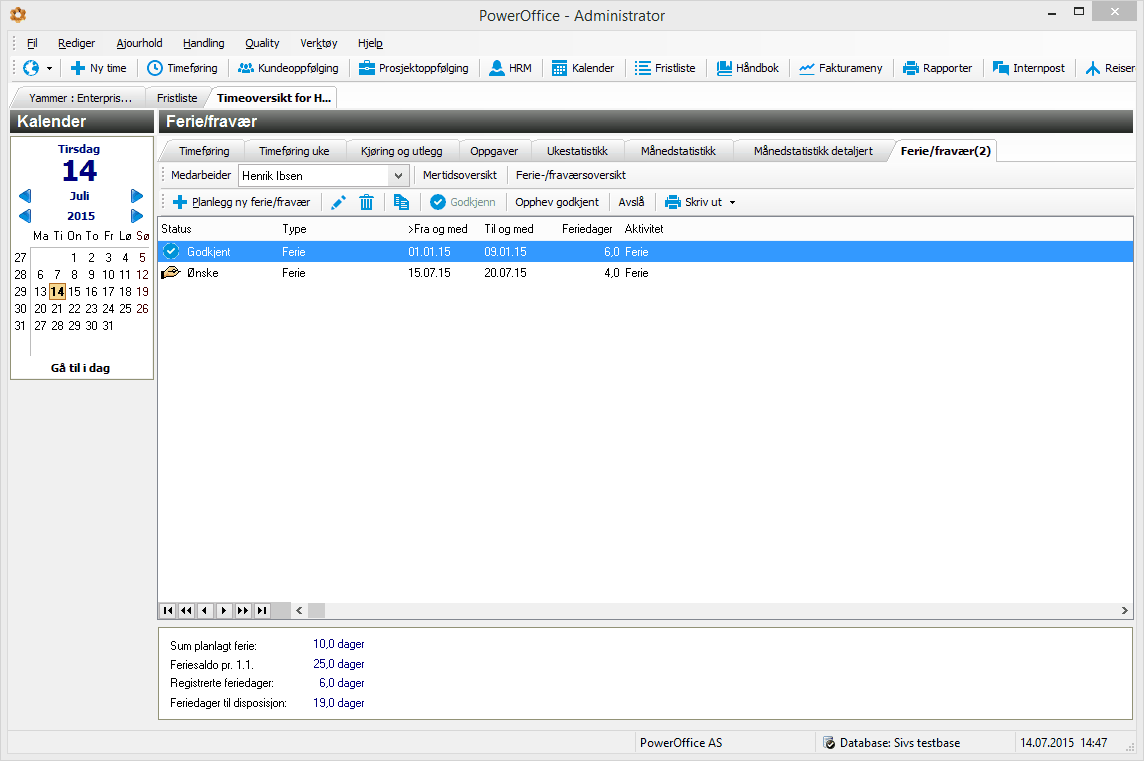Switch to the Kjøring og utlegg tab

401,151
